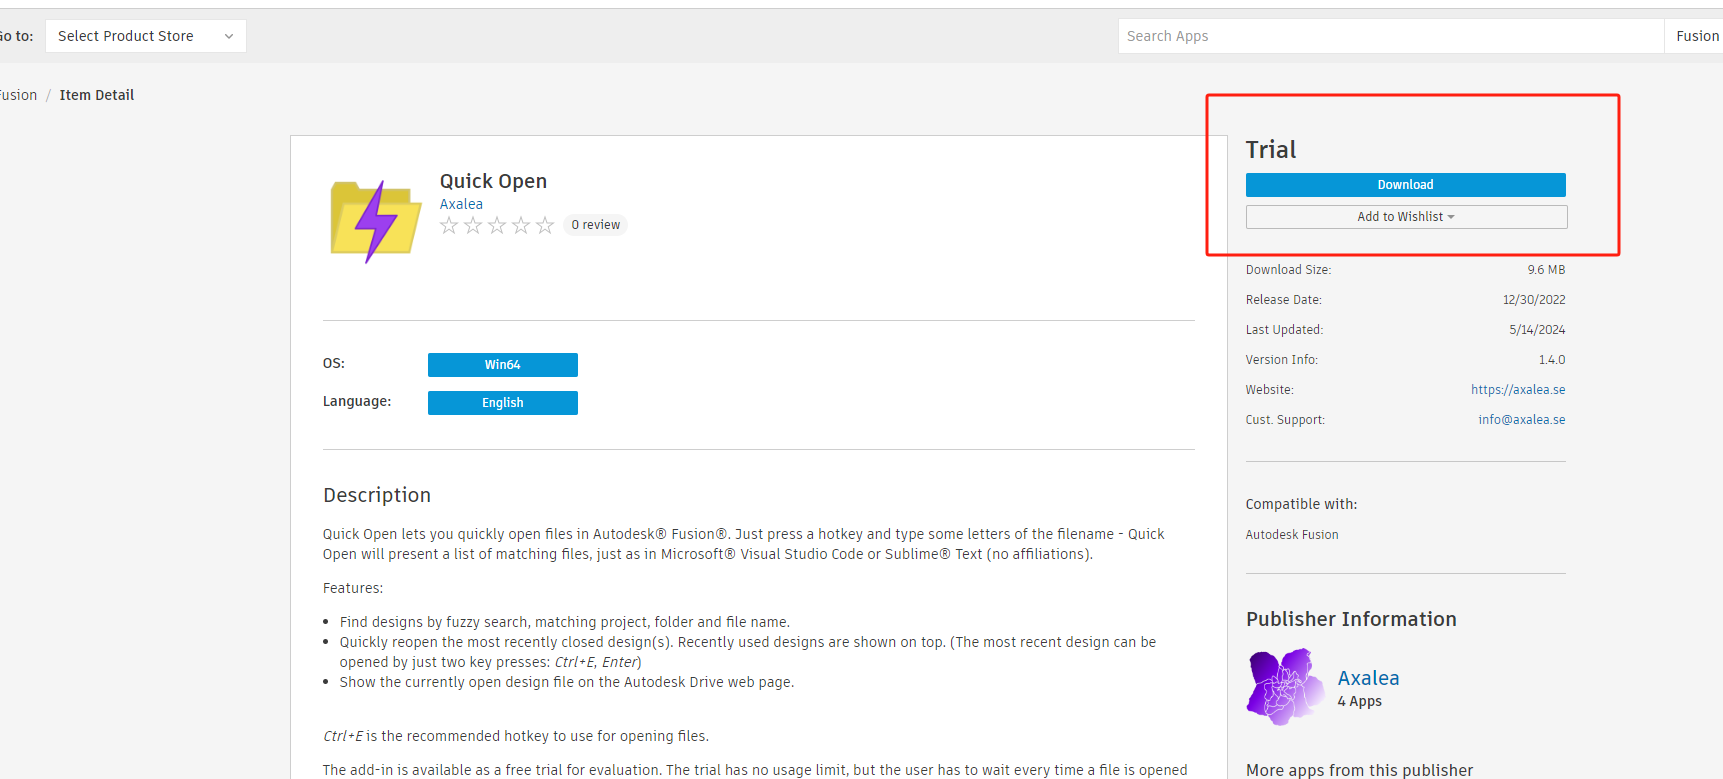The height and width of the screenshot is (779, 1723).
Task: Click the Axalea purple flower publisher logo
Action: [x=1286, y=686]
